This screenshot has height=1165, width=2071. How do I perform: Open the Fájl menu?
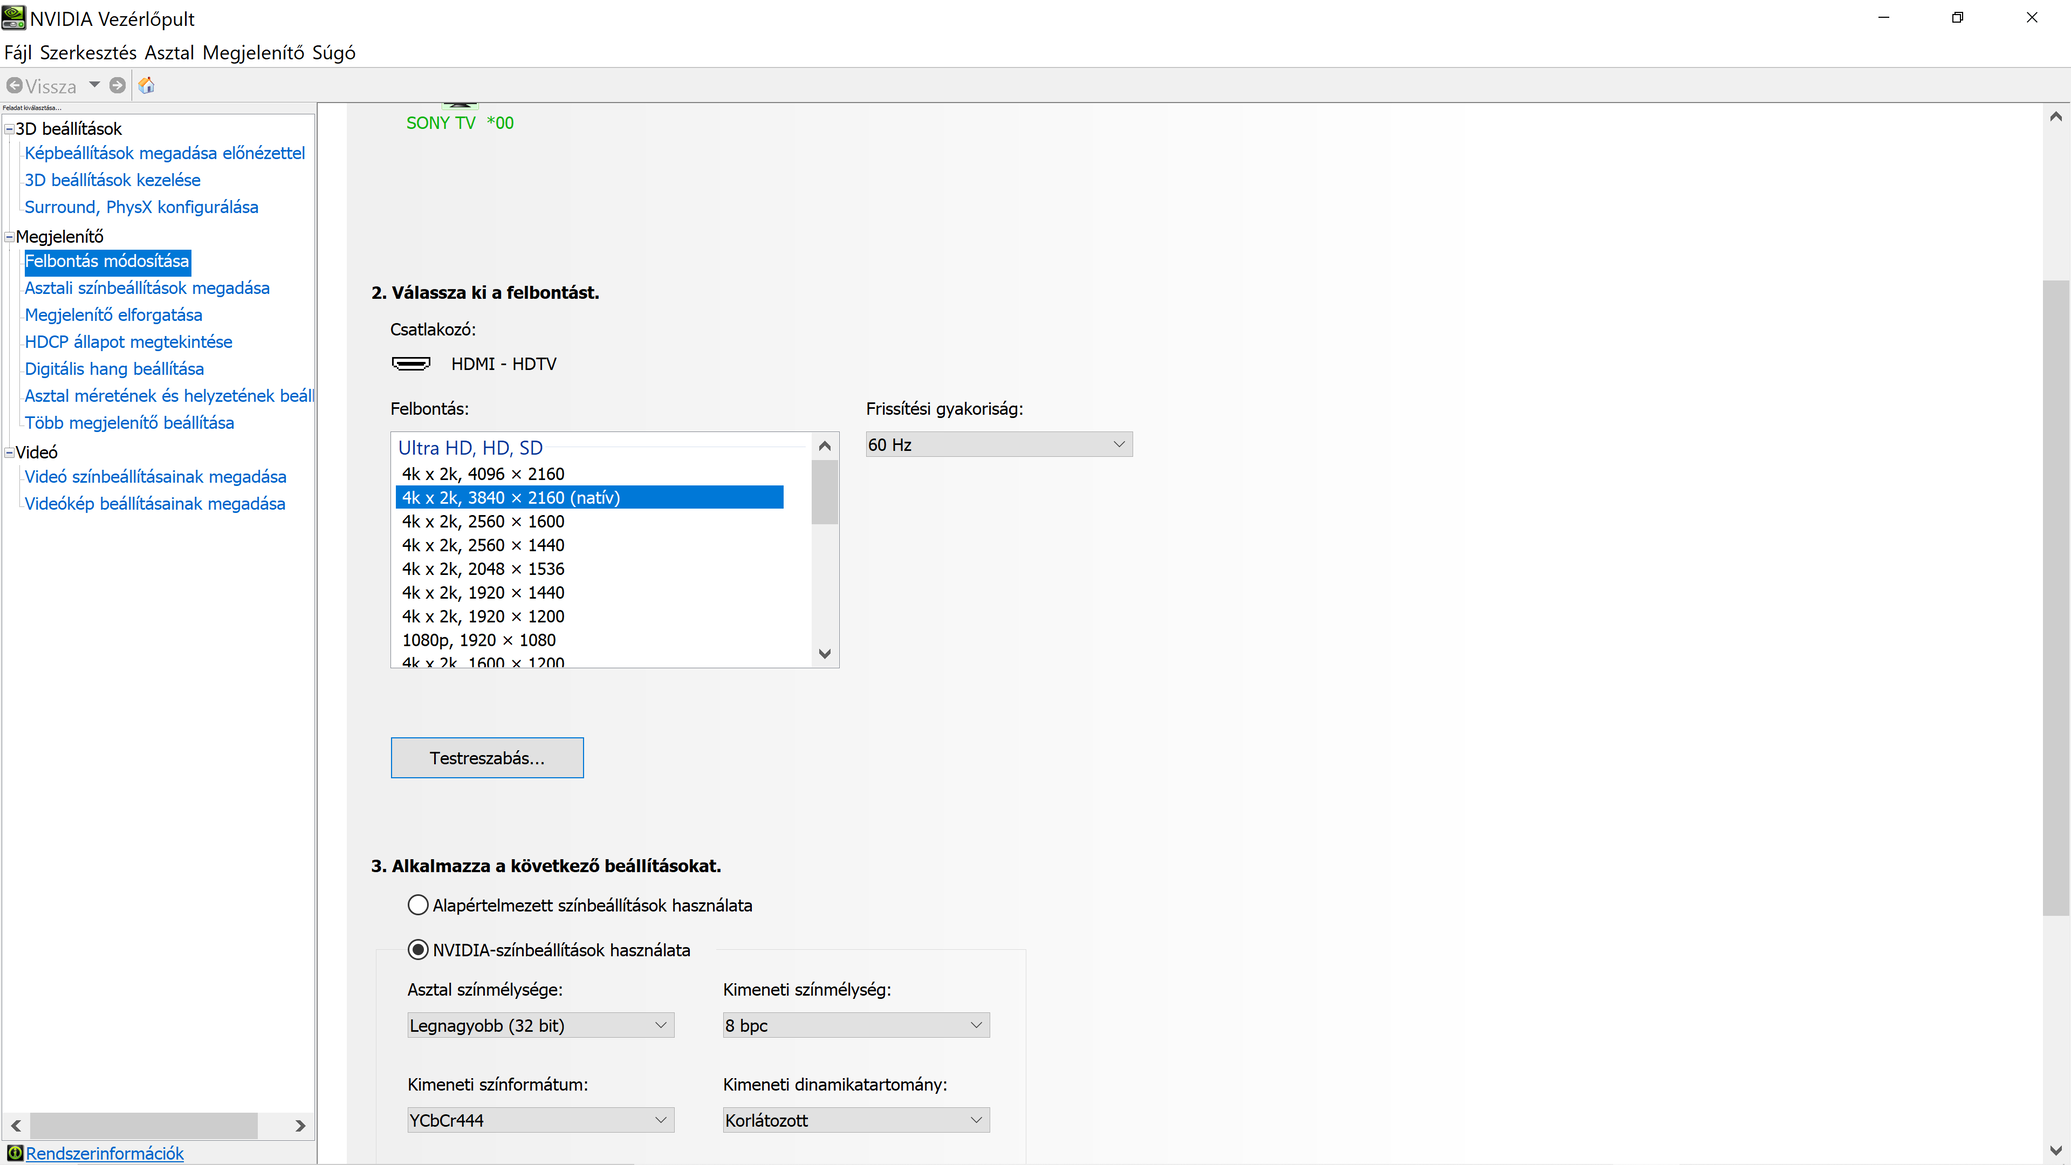tap(18, 52)
